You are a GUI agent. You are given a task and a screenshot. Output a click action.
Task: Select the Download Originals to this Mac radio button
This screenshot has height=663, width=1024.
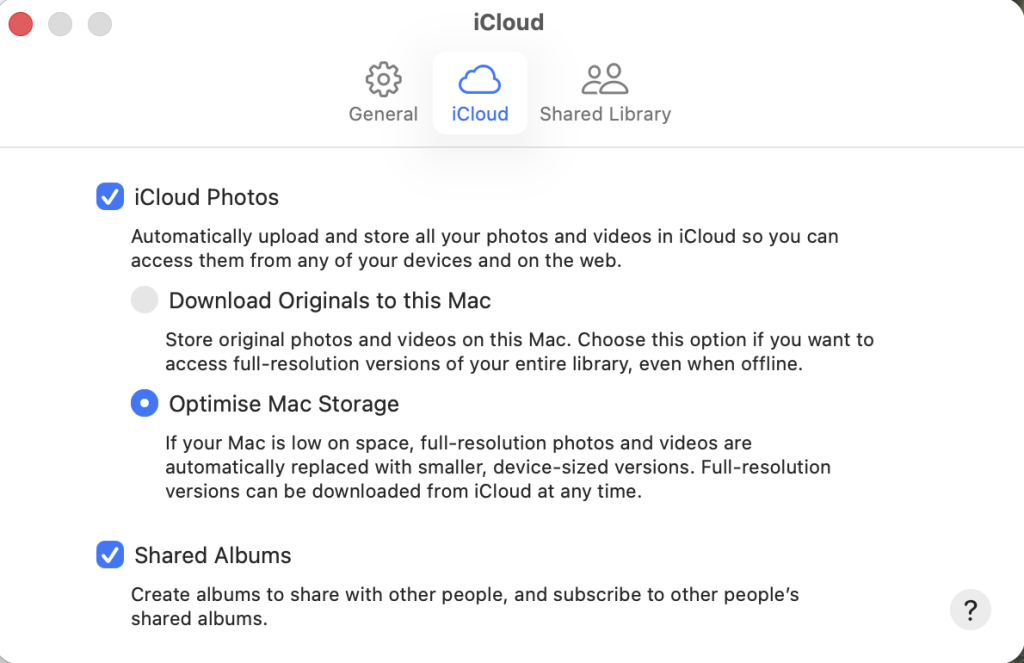click(144, 300)
